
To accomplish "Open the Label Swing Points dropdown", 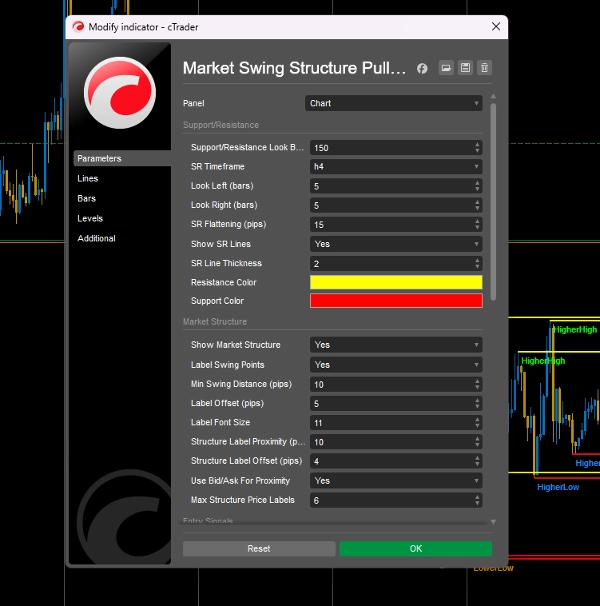I will (x=396, y=365).
